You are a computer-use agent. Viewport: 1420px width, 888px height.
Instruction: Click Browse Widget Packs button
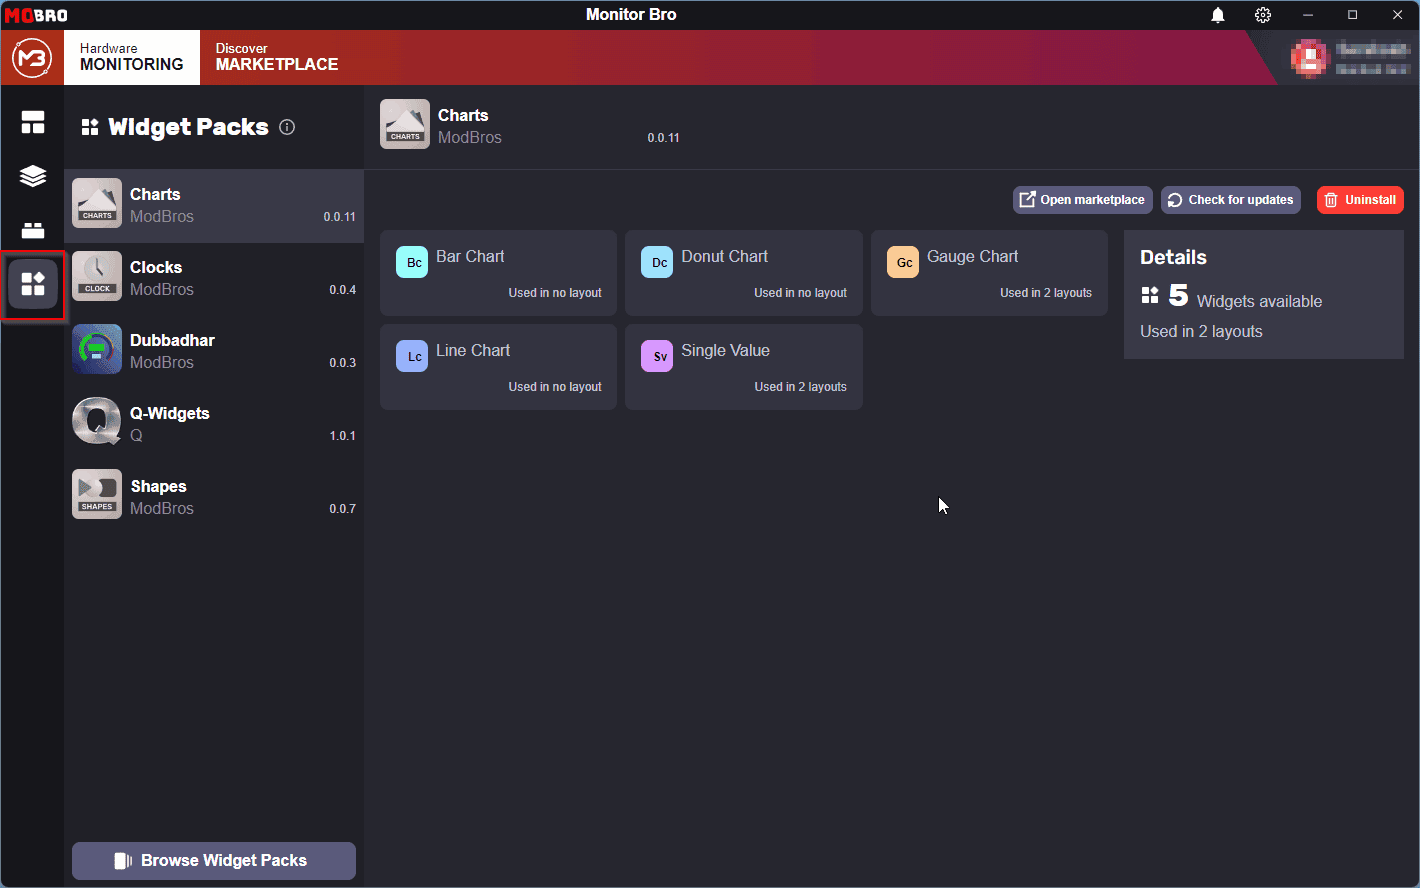point(214,861)
